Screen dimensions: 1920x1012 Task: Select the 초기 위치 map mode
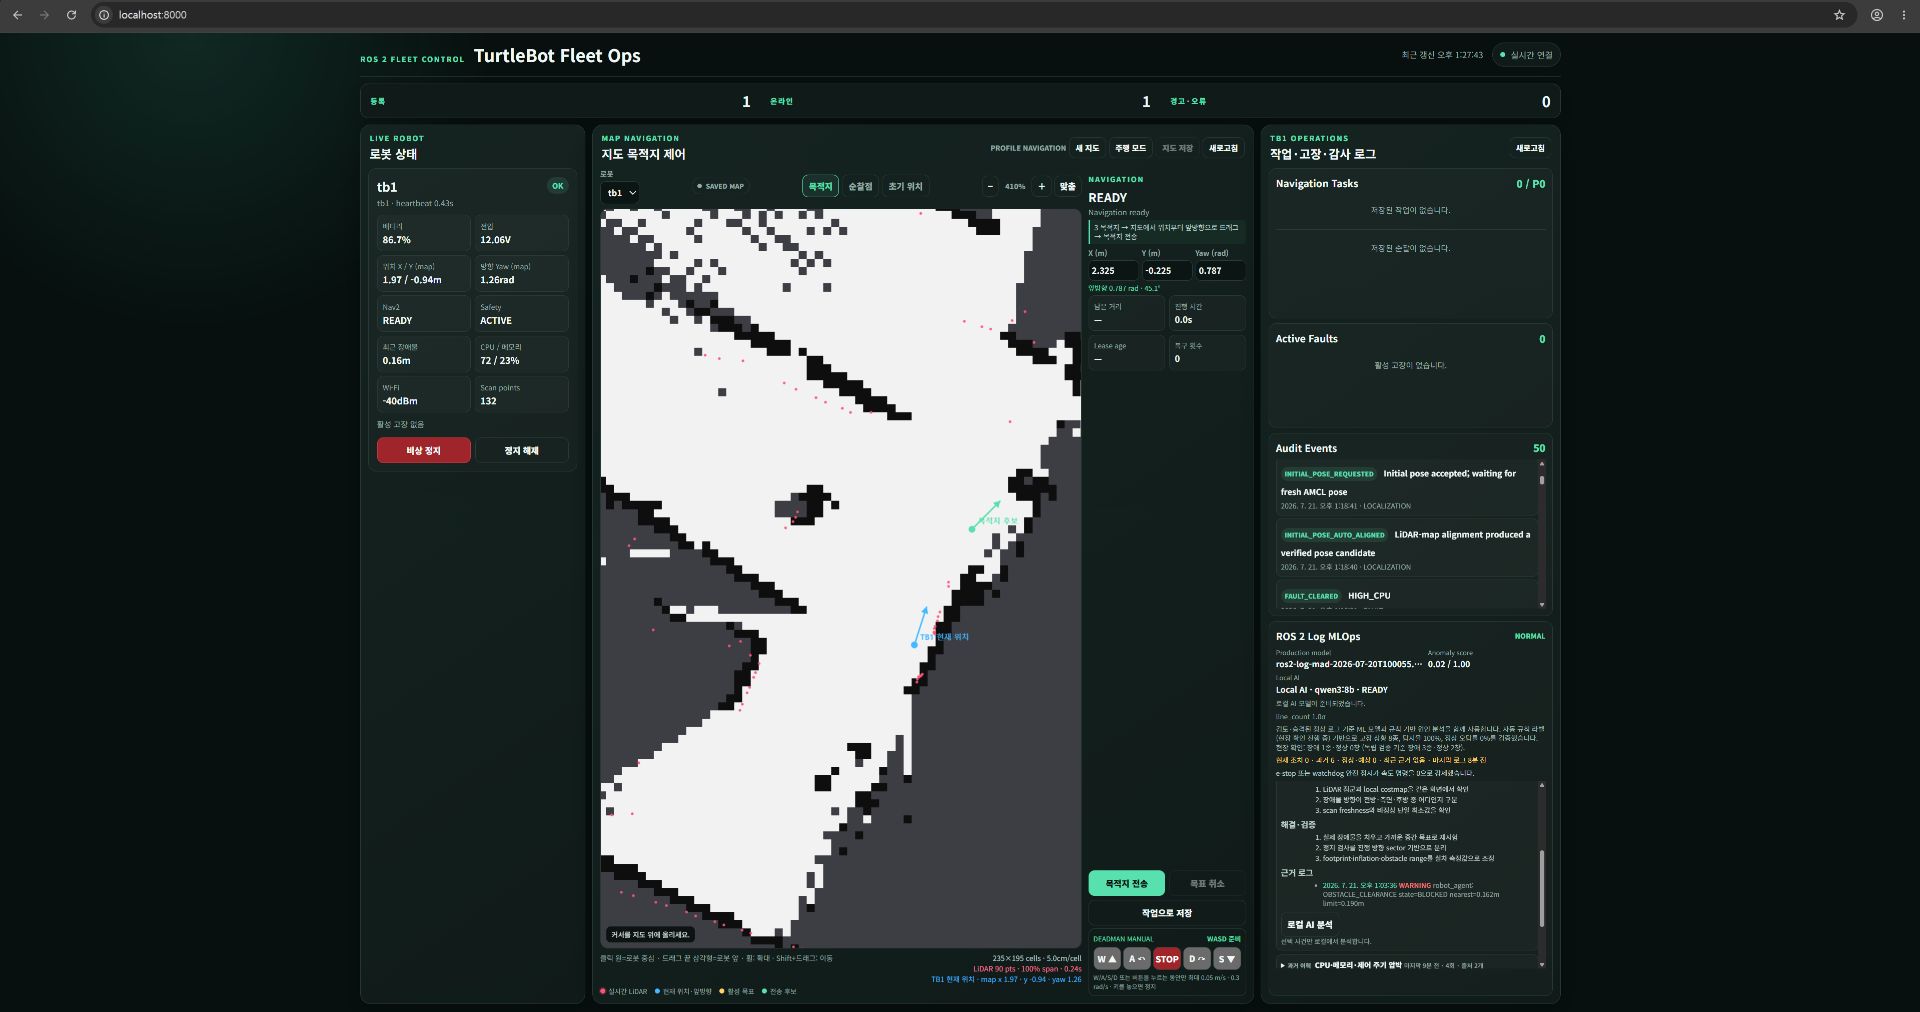click(x=906, y=186)
